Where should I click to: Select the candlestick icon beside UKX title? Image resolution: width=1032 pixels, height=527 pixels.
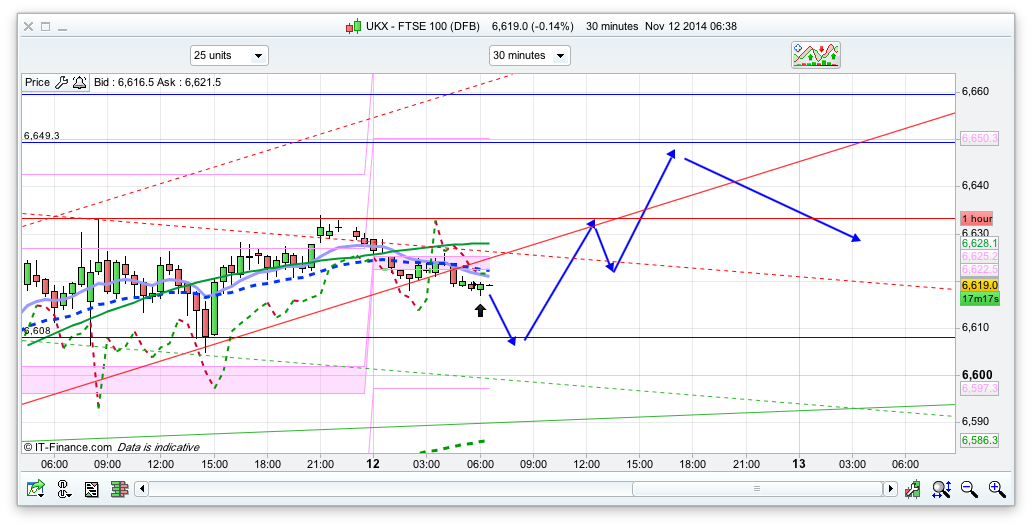(x=353, y=26)
